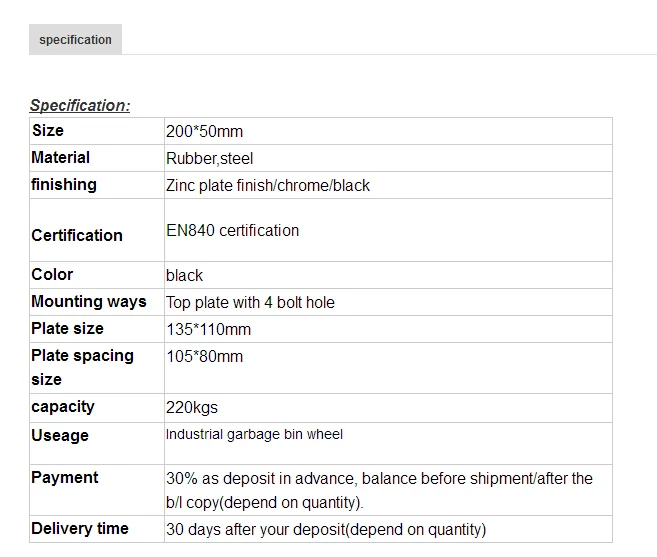
Task: Click the Industrial garbage bin wheel text
Action: click(x=254, y=435)
